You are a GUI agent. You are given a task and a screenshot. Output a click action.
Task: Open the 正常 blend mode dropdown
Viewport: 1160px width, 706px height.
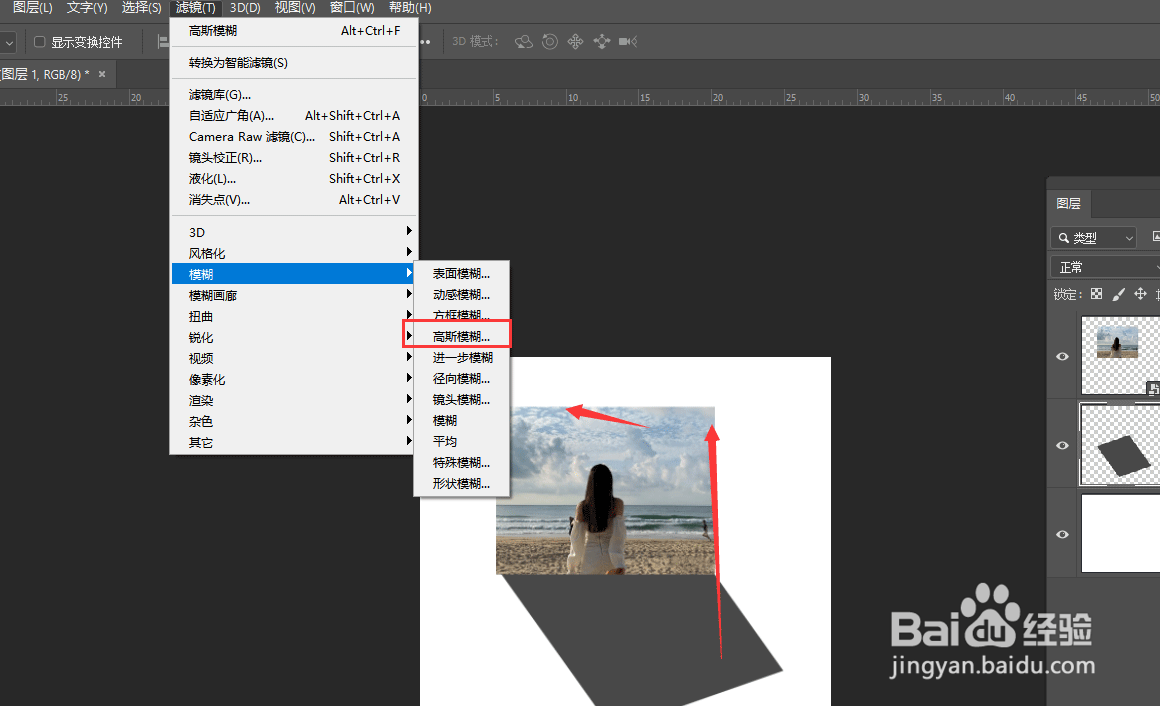(x=1105, y=267)
